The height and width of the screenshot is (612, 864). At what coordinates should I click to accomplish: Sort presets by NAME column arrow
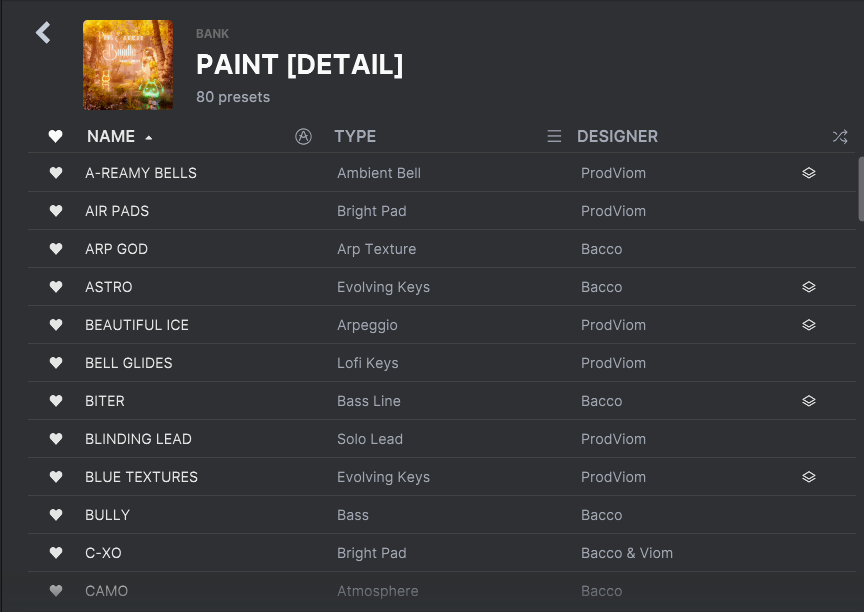pos(148,138)
